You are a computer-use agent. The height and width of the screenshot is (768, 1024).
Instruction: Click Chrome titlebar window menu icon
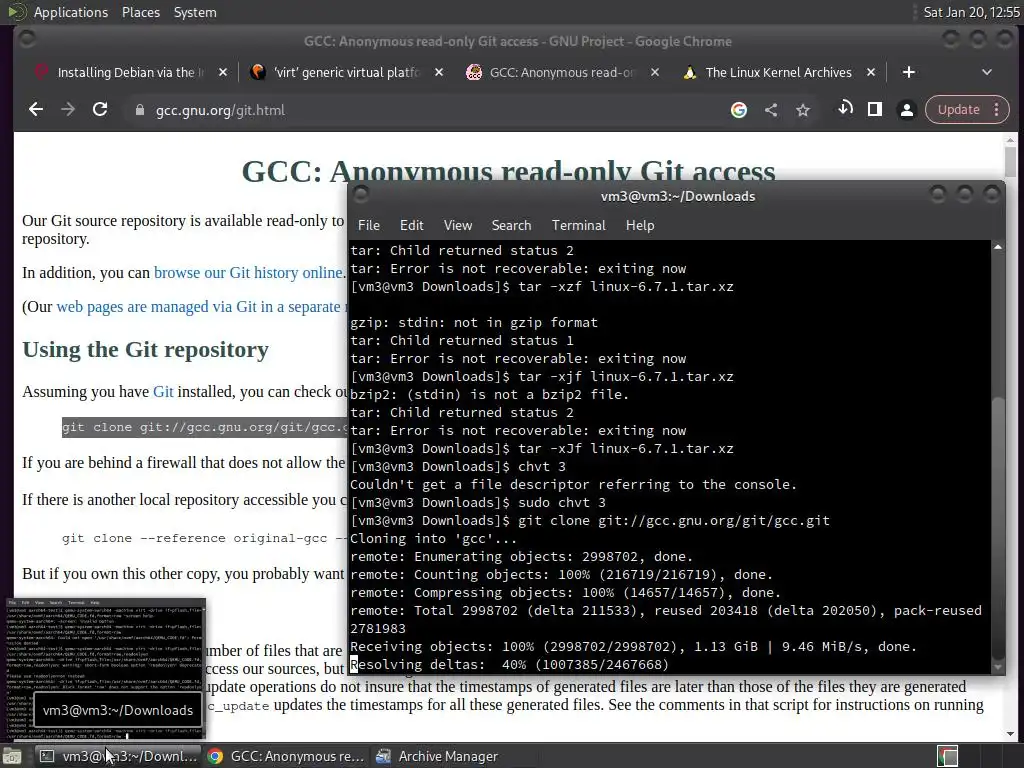[27, 39]
